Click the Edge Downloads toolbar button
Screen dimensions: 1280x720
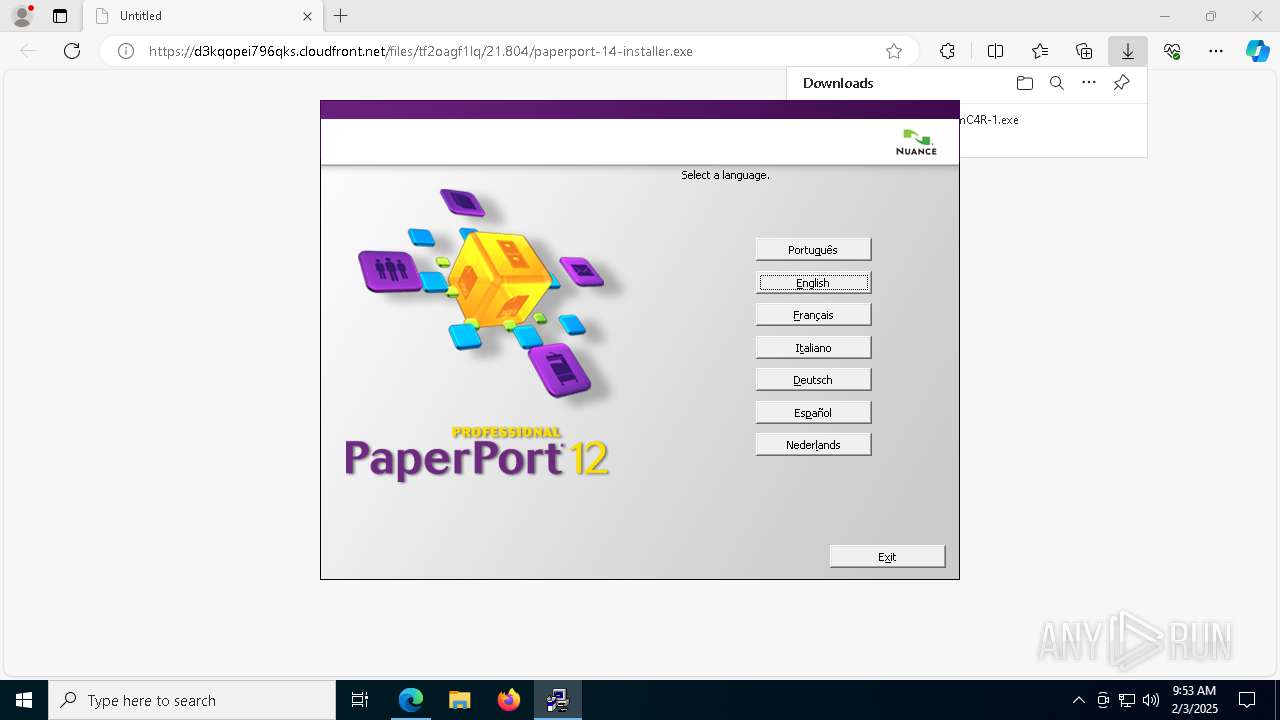tap(1128, 51)
